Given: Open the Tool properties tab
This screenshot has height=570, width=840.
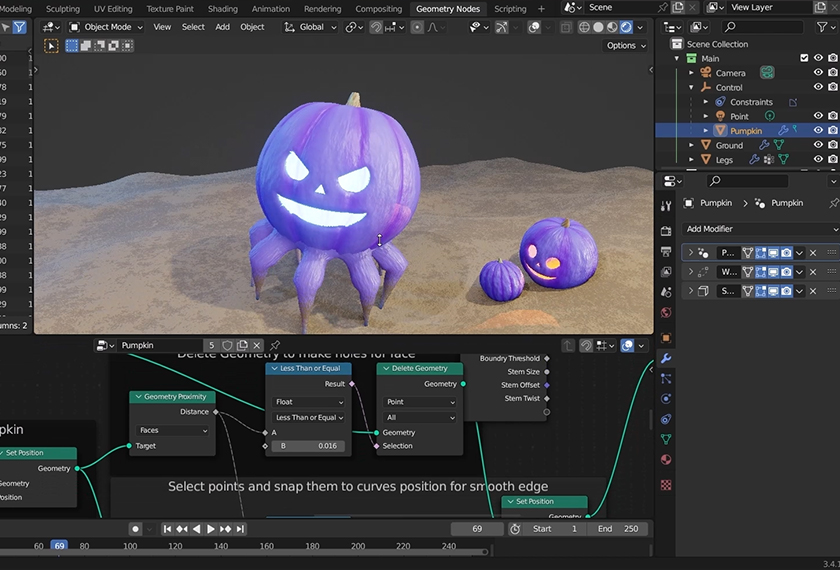Looking at the screenshot, I should click(666, 205).
